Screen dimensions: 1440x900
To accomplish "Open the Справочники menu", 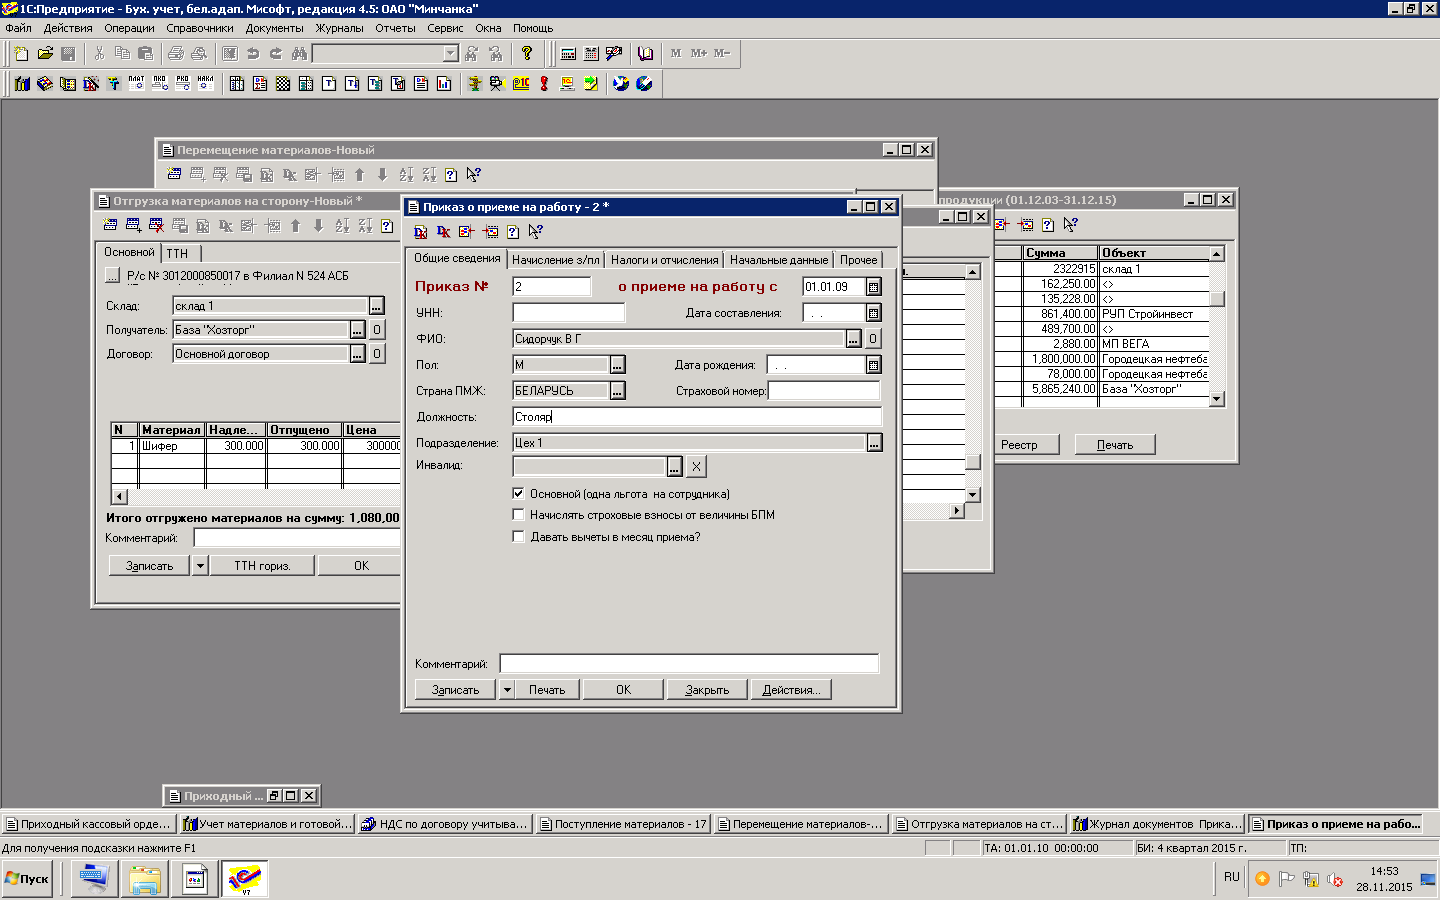I will (x=200, y=28).
